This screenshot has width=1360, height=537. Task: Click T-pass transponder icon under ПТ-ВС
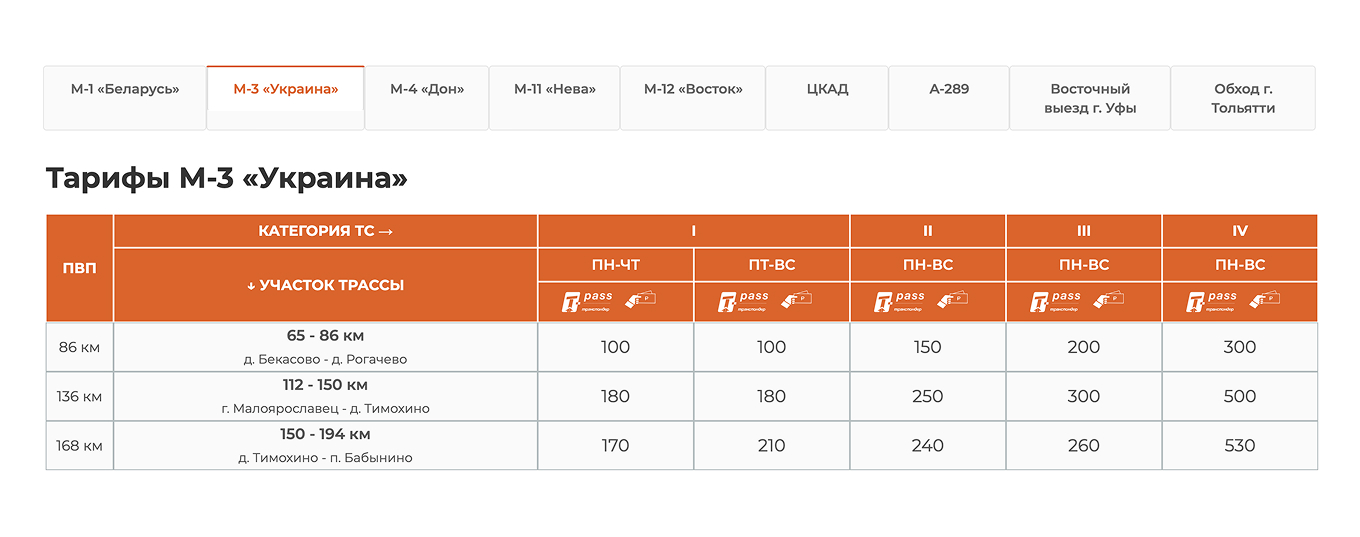click(x=741, y=300)
